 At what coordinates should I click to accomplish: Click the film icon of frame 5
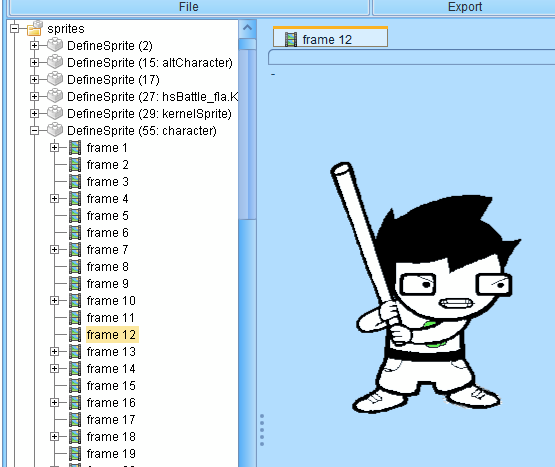click(75, 216)
